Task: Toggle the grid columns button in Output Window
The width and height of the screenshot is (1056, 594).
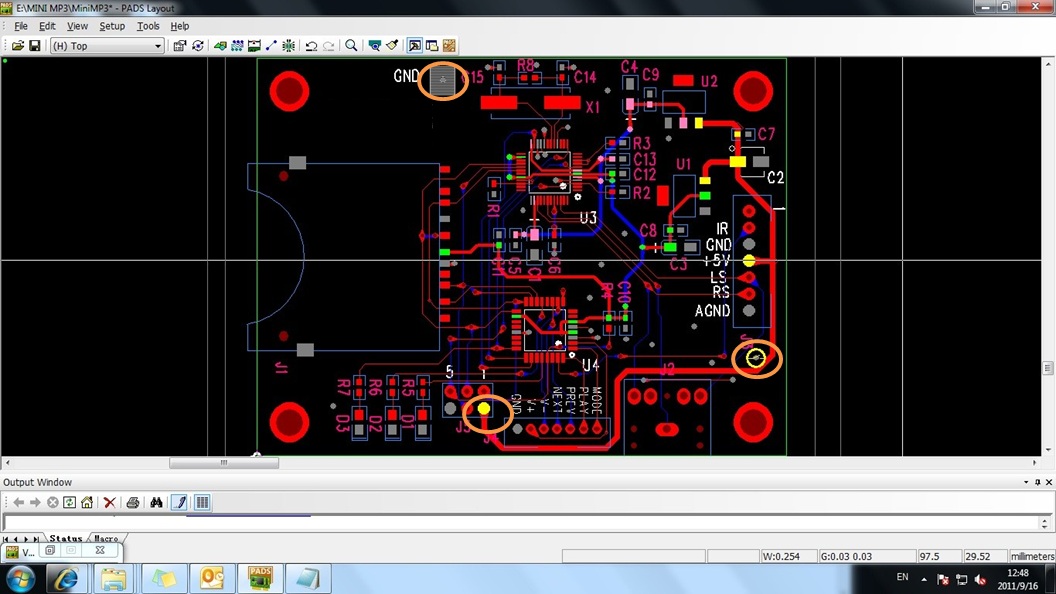Action: (202, 503)
